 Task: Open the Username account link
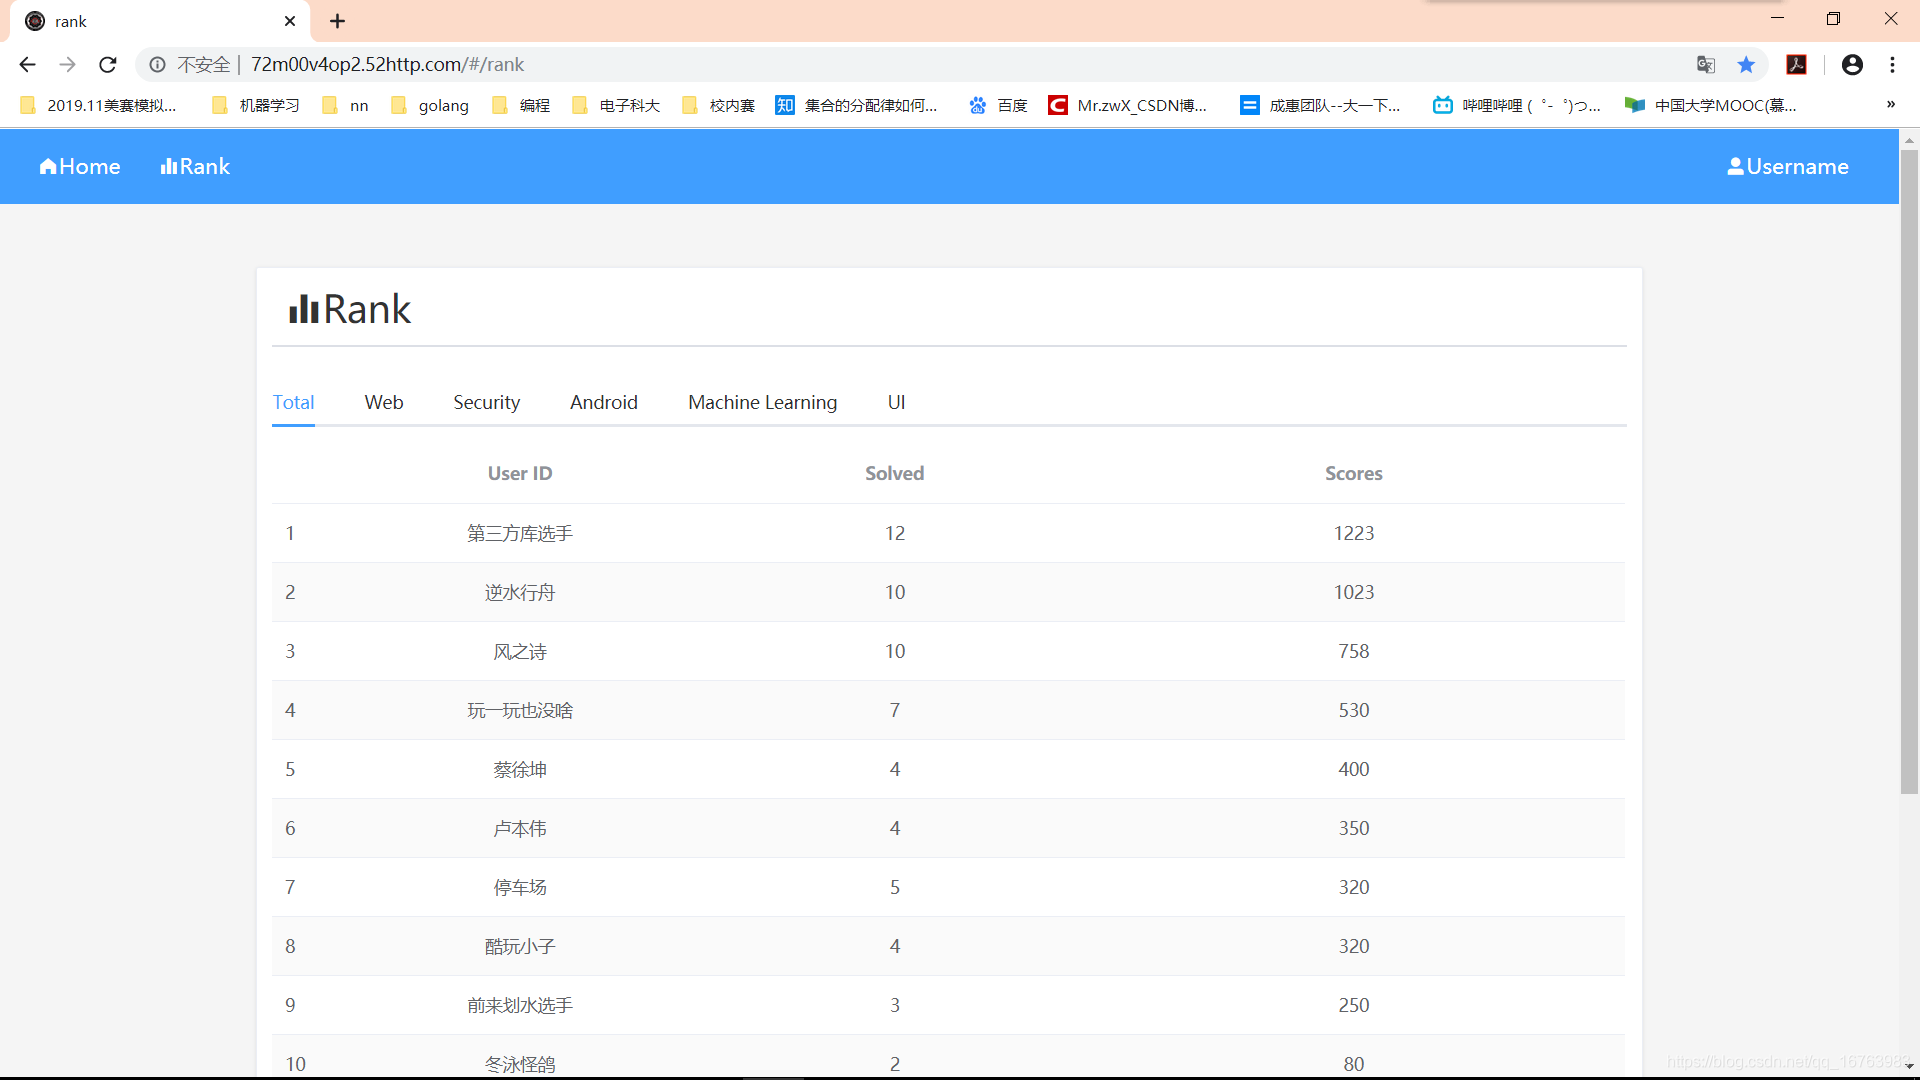coord(1787,167)
